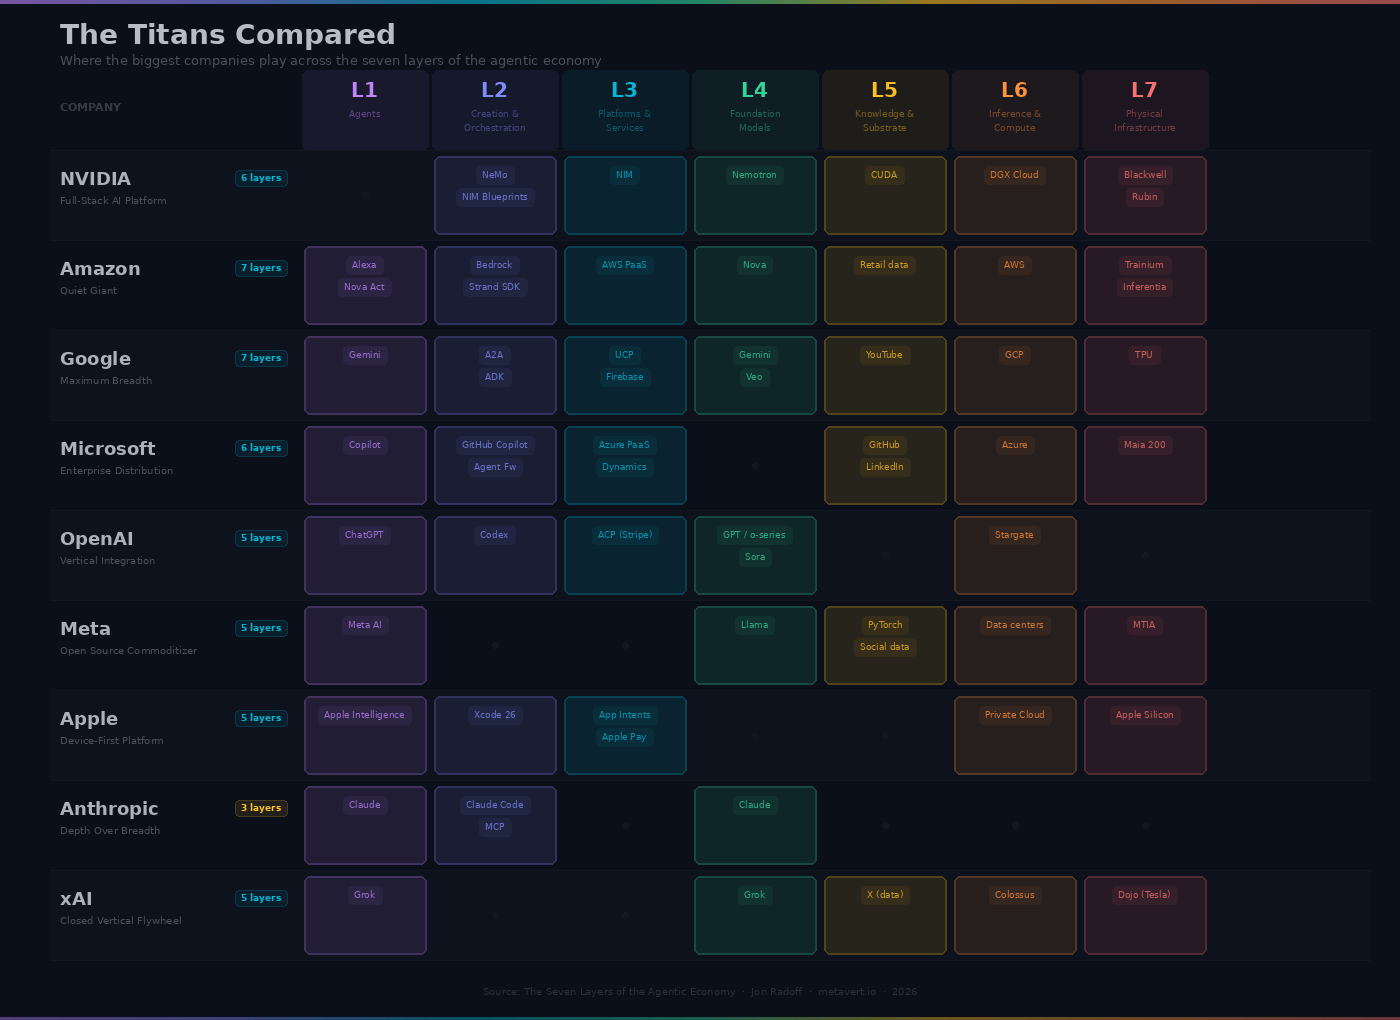Click xAI's 5 layers badge
This screenshot has width=1400, height=1020.
[261, 898]
